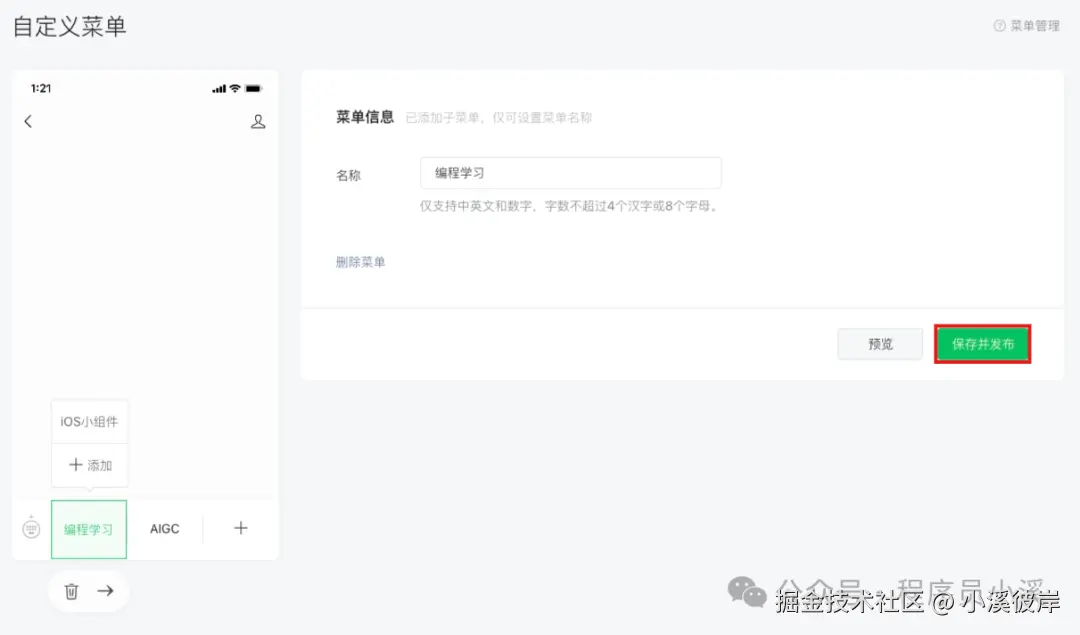Click the back chevron in the phone preview
The width and height of the screenshot is (1080, 635).
28,121
